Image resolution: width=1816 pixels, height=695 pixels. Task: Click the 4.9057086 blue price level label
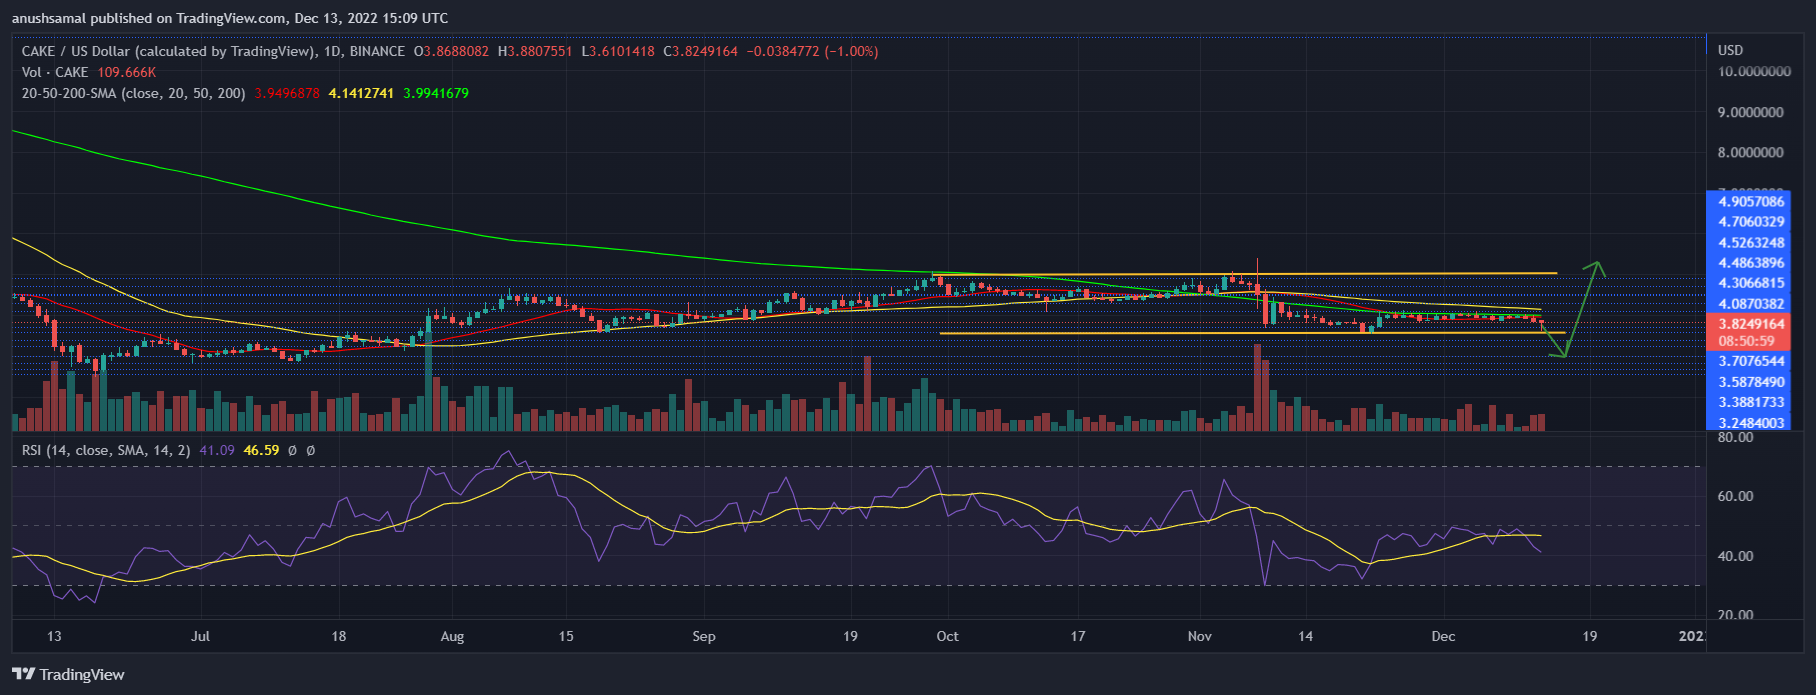point(1751,201)
